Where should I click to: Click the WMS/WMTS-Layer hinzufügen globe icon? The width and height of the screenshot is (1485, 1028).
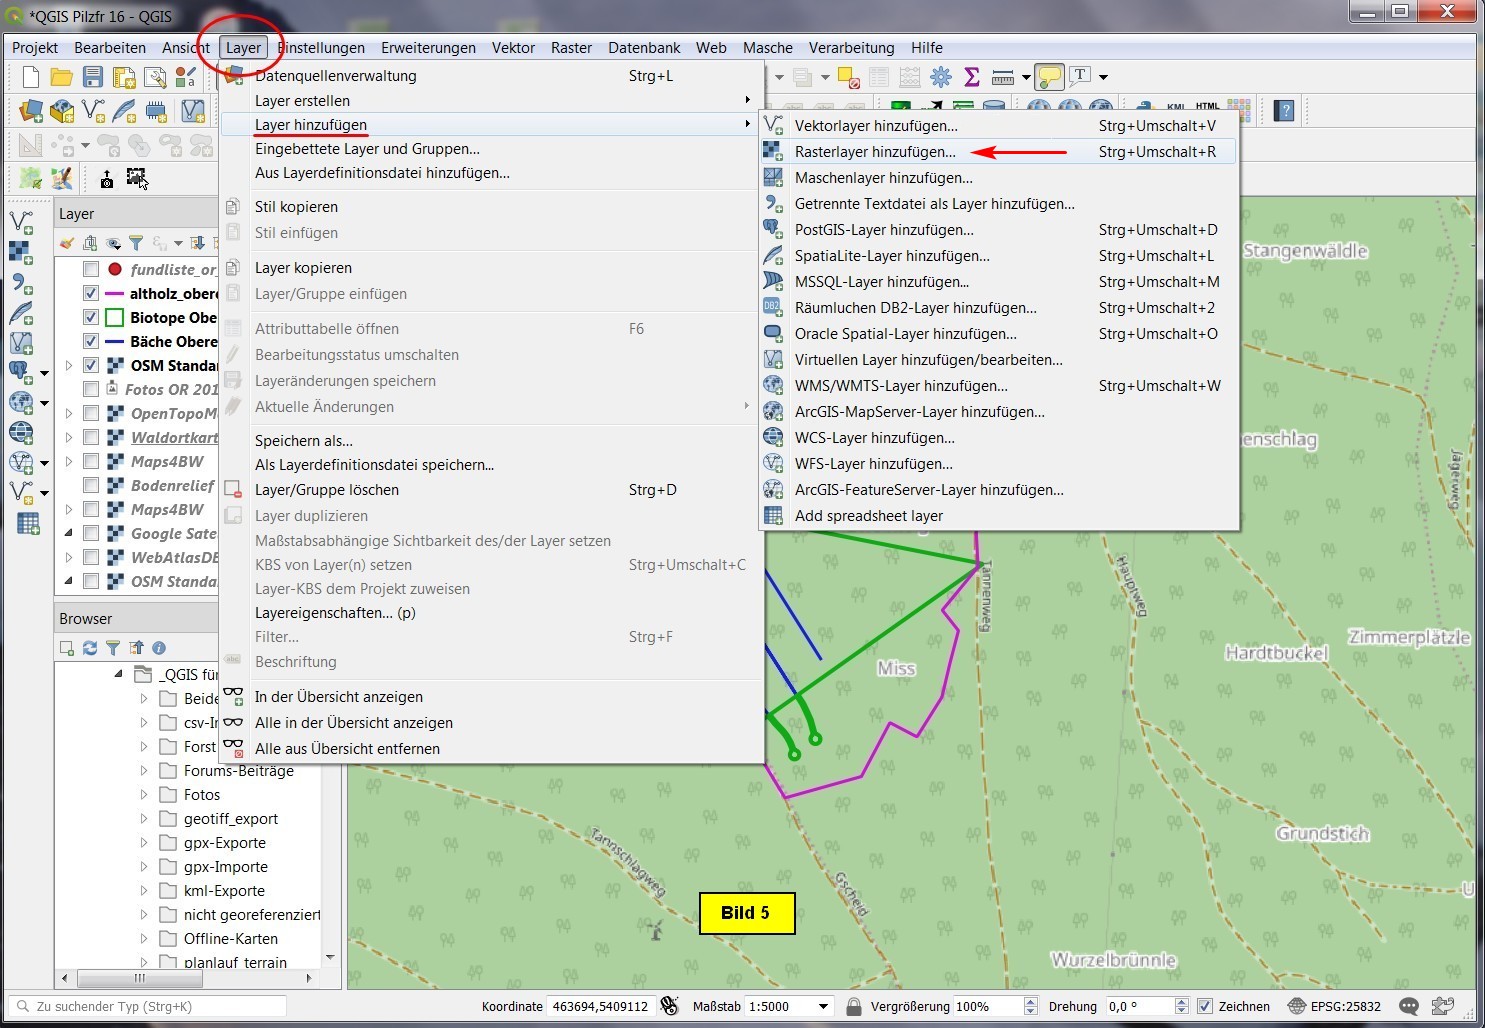pos(773,386)
